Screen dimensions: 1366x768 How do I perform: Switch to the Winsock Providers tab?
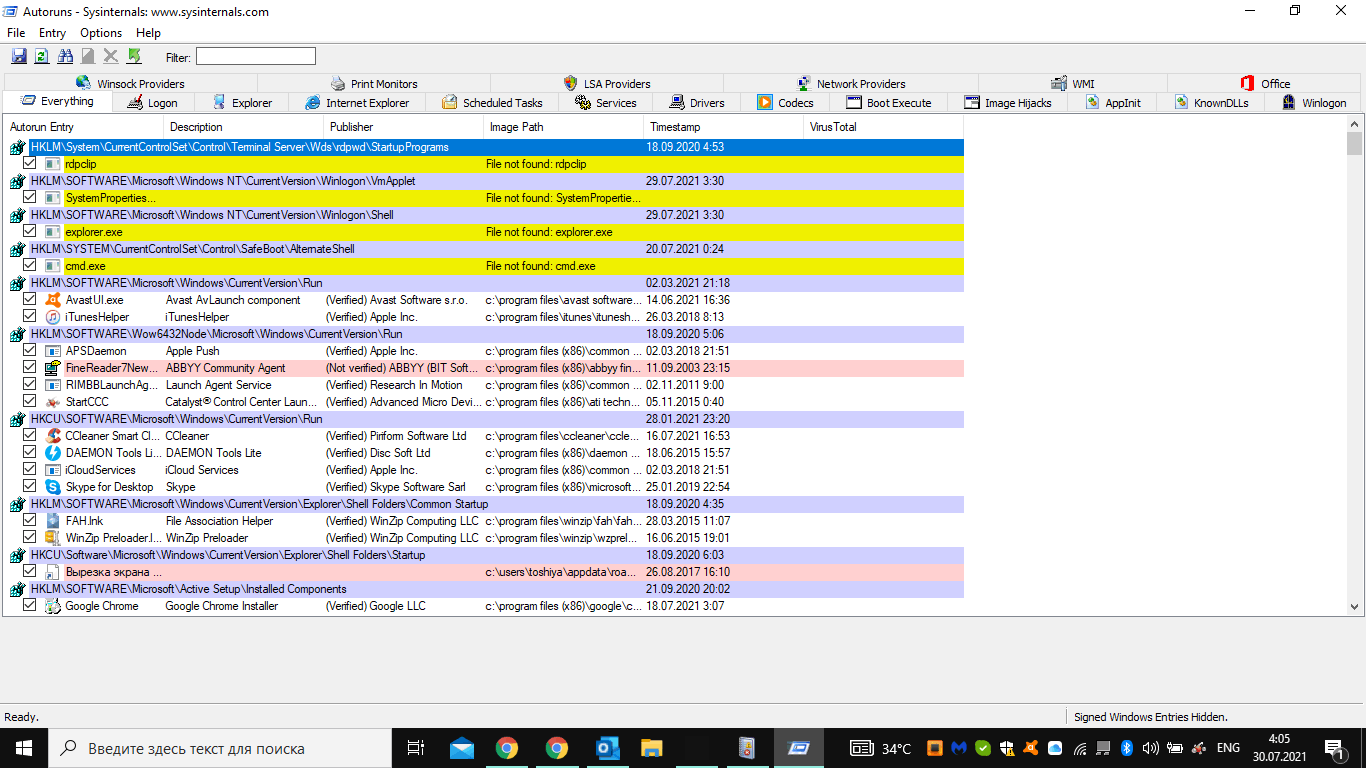pos(130,83)
